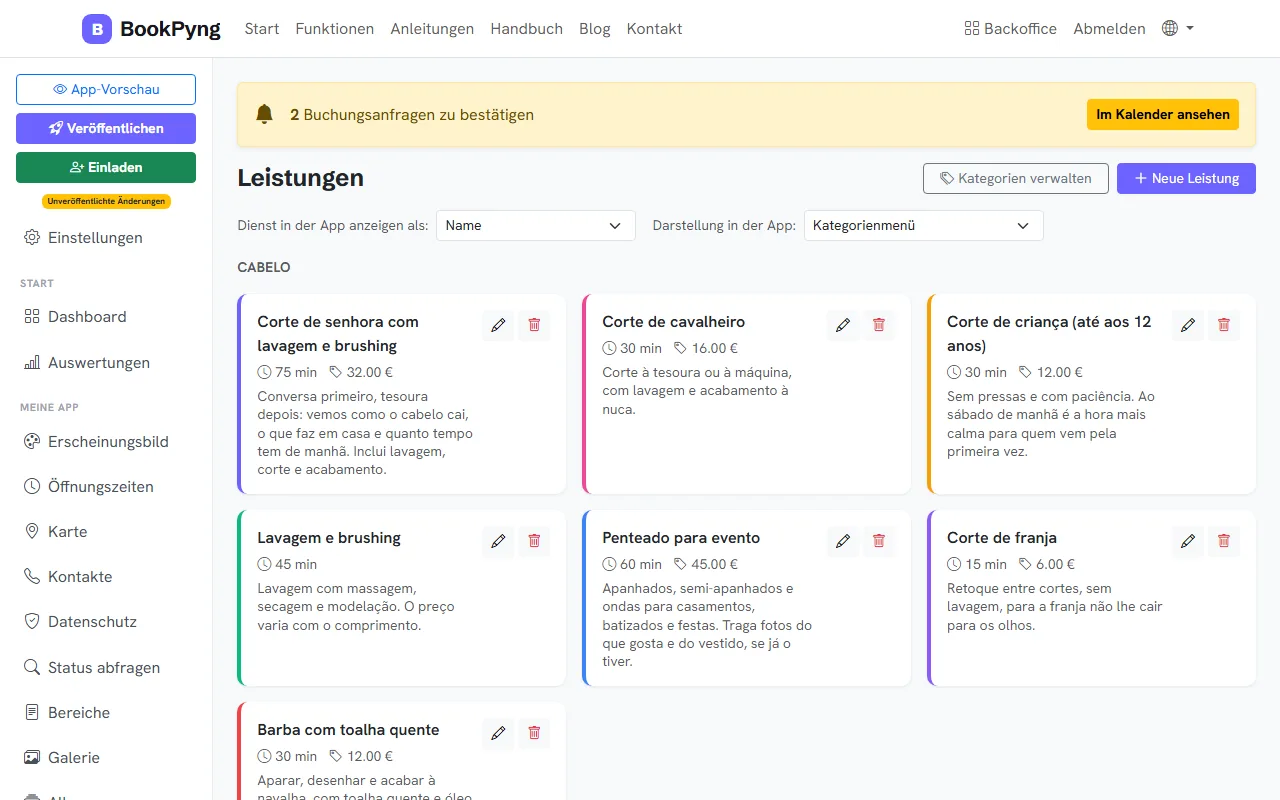Edit the Corte de cavalheiro service

point(843,325)
